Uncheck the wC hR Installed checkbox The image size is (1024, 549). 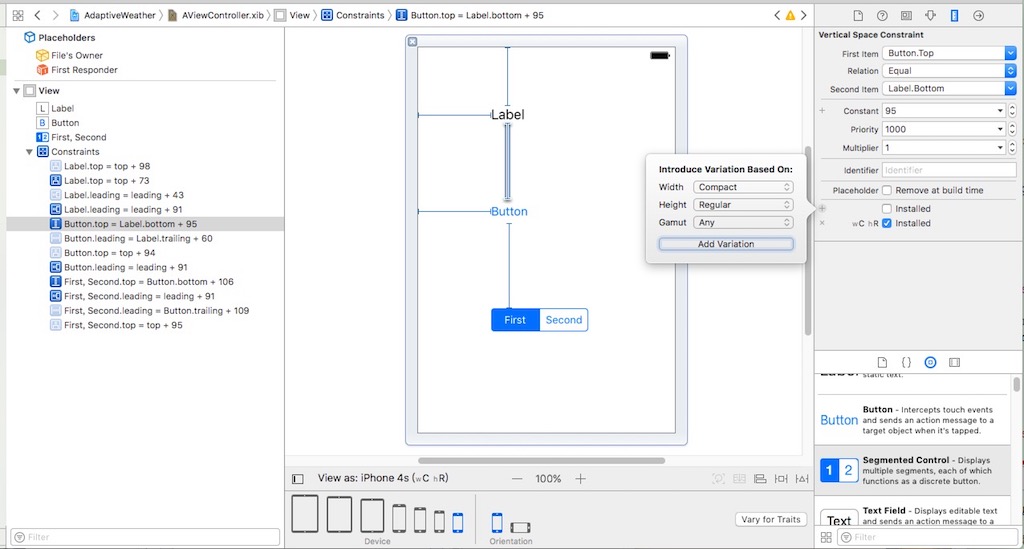tap(887, 223)
